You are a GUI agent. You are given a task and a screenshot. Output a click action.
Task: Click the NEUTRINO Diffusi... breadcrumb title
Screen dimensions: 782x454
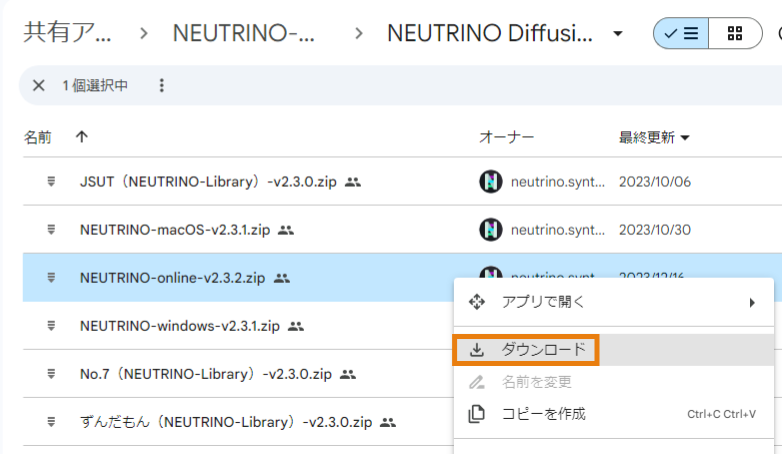click(490, 33)
